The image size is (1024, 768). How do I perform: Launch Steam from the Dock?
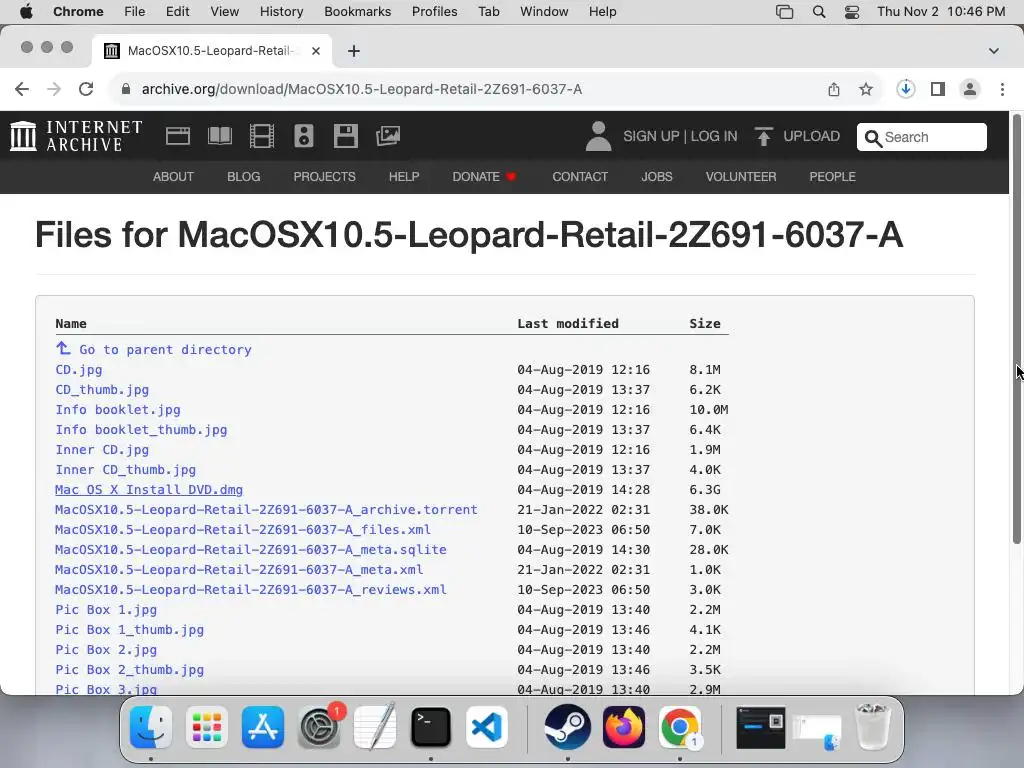coord(568,727)
